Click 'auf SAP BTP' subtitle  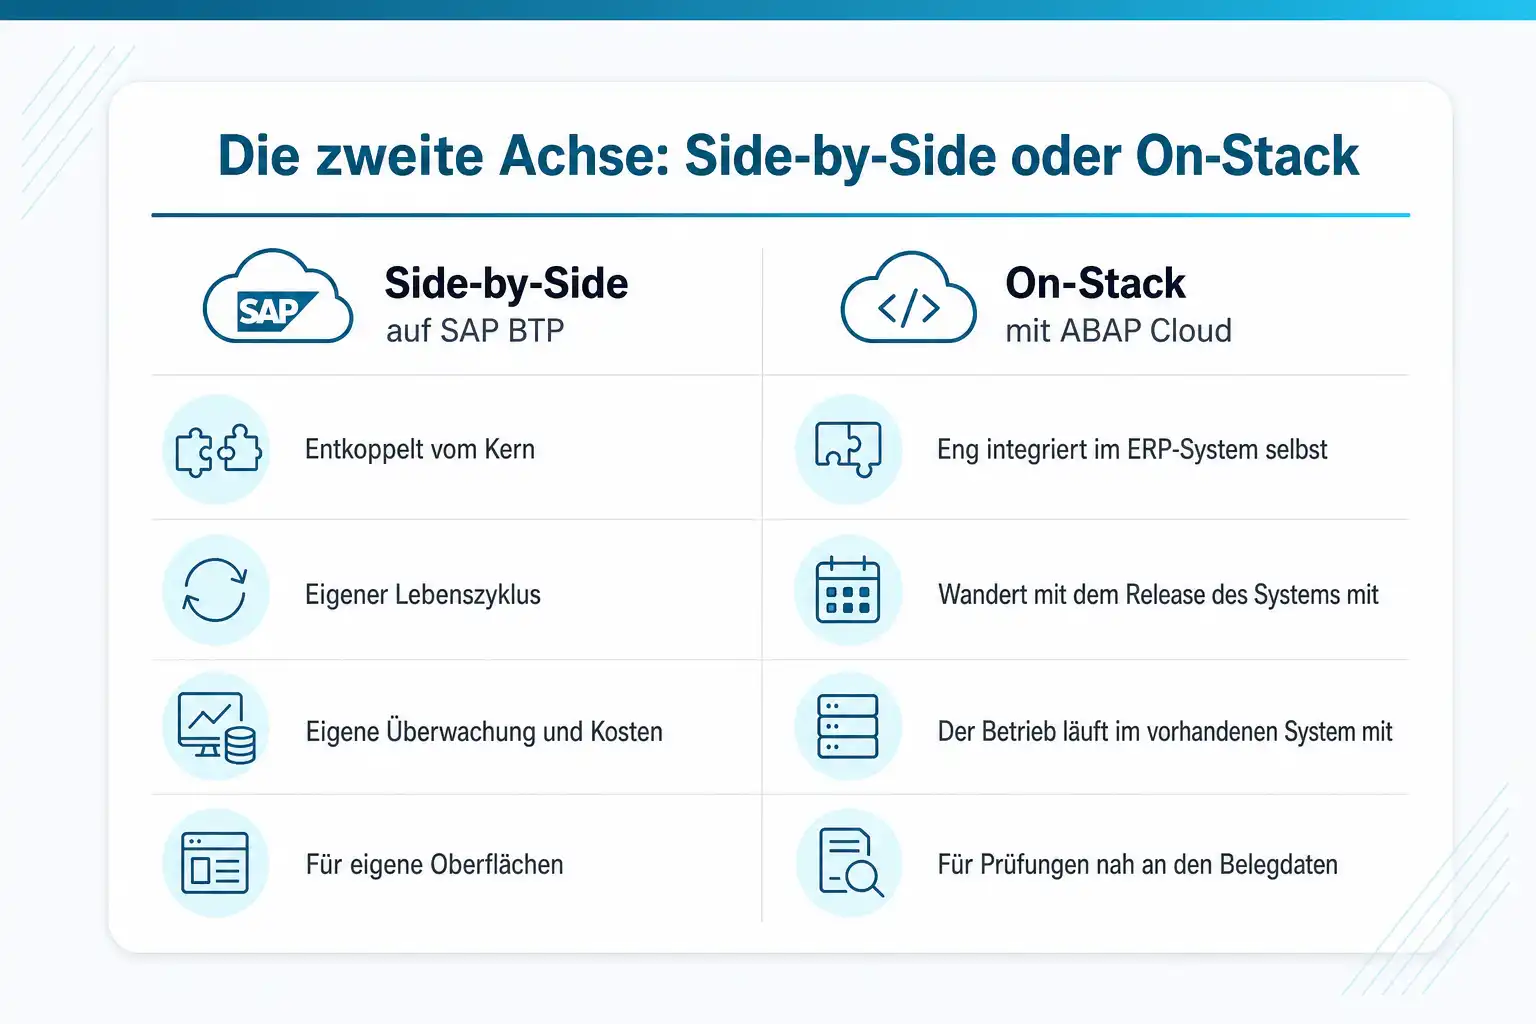click(475, 331)
